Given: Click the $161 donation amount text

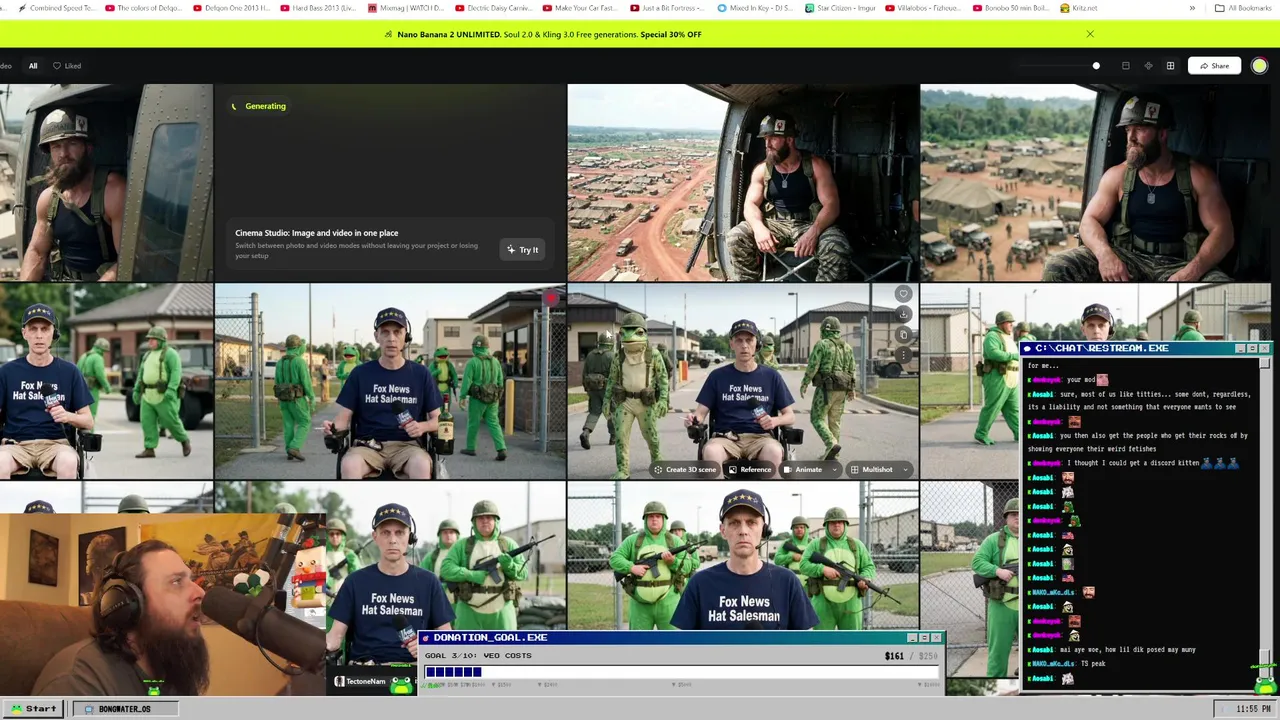Looking at the screenshot, I should (x=894, y=656).
